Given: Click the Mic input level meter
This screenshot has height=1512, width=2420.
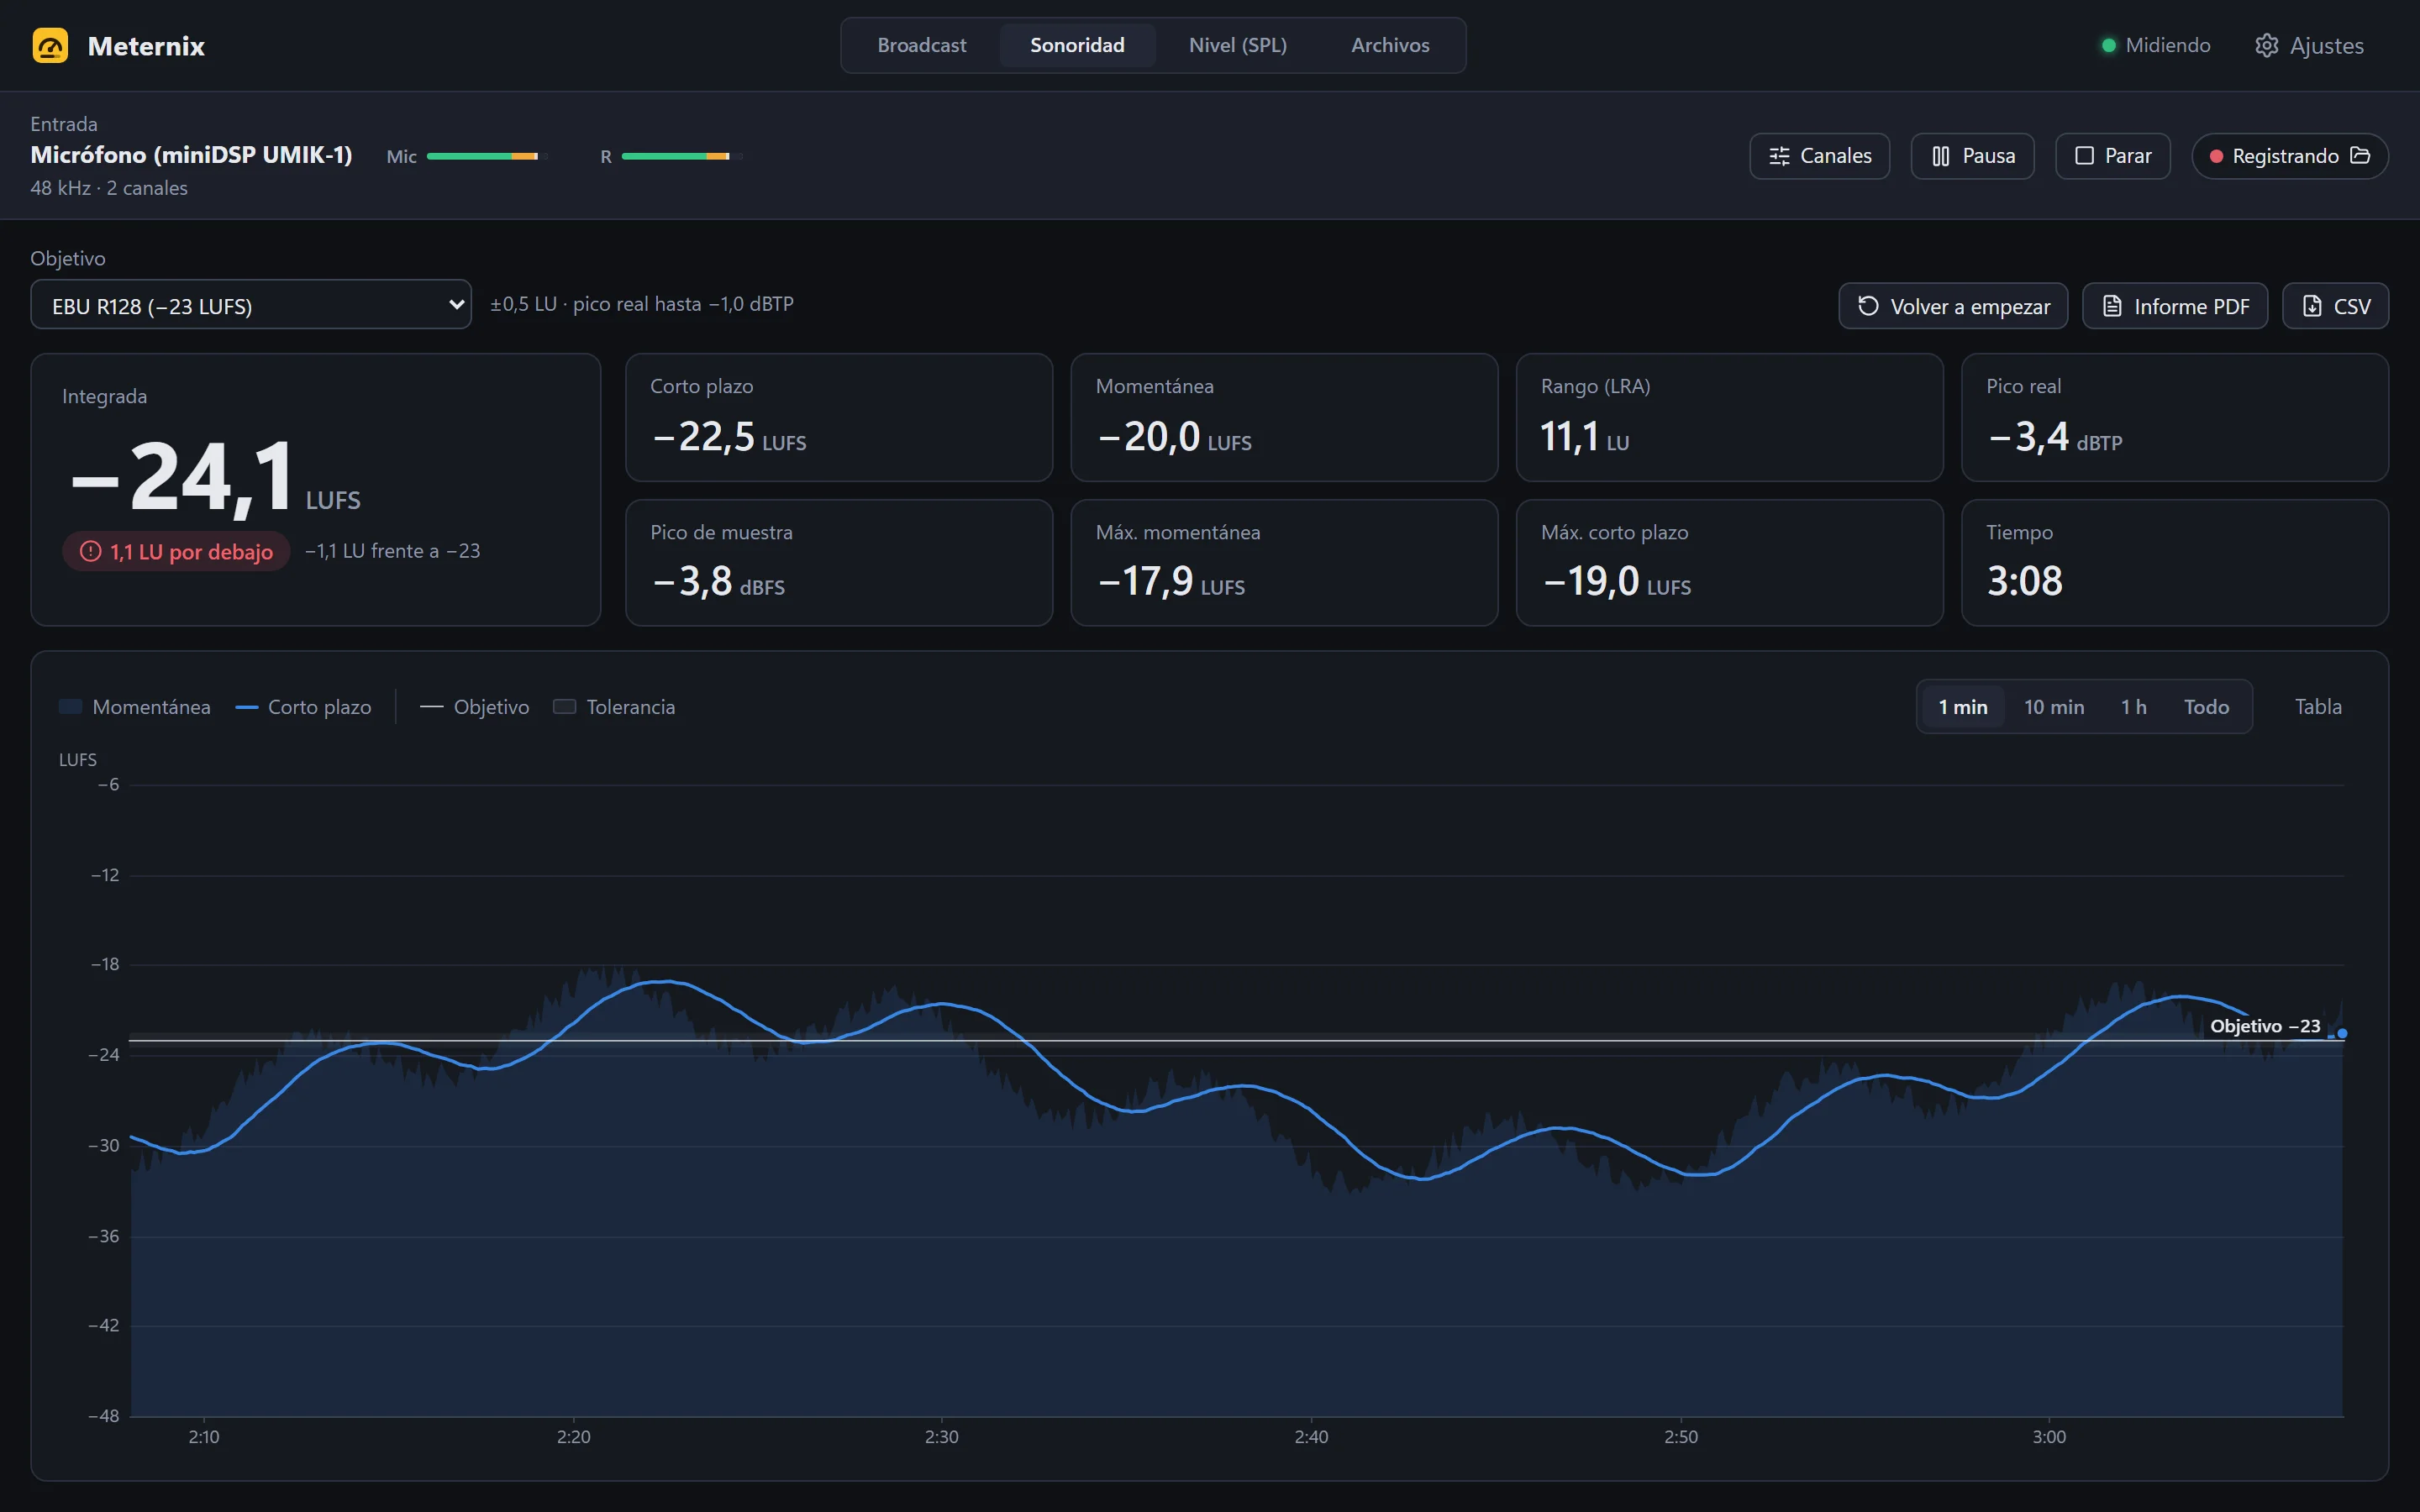Looking at the screenshot, I should click(487, 156).
